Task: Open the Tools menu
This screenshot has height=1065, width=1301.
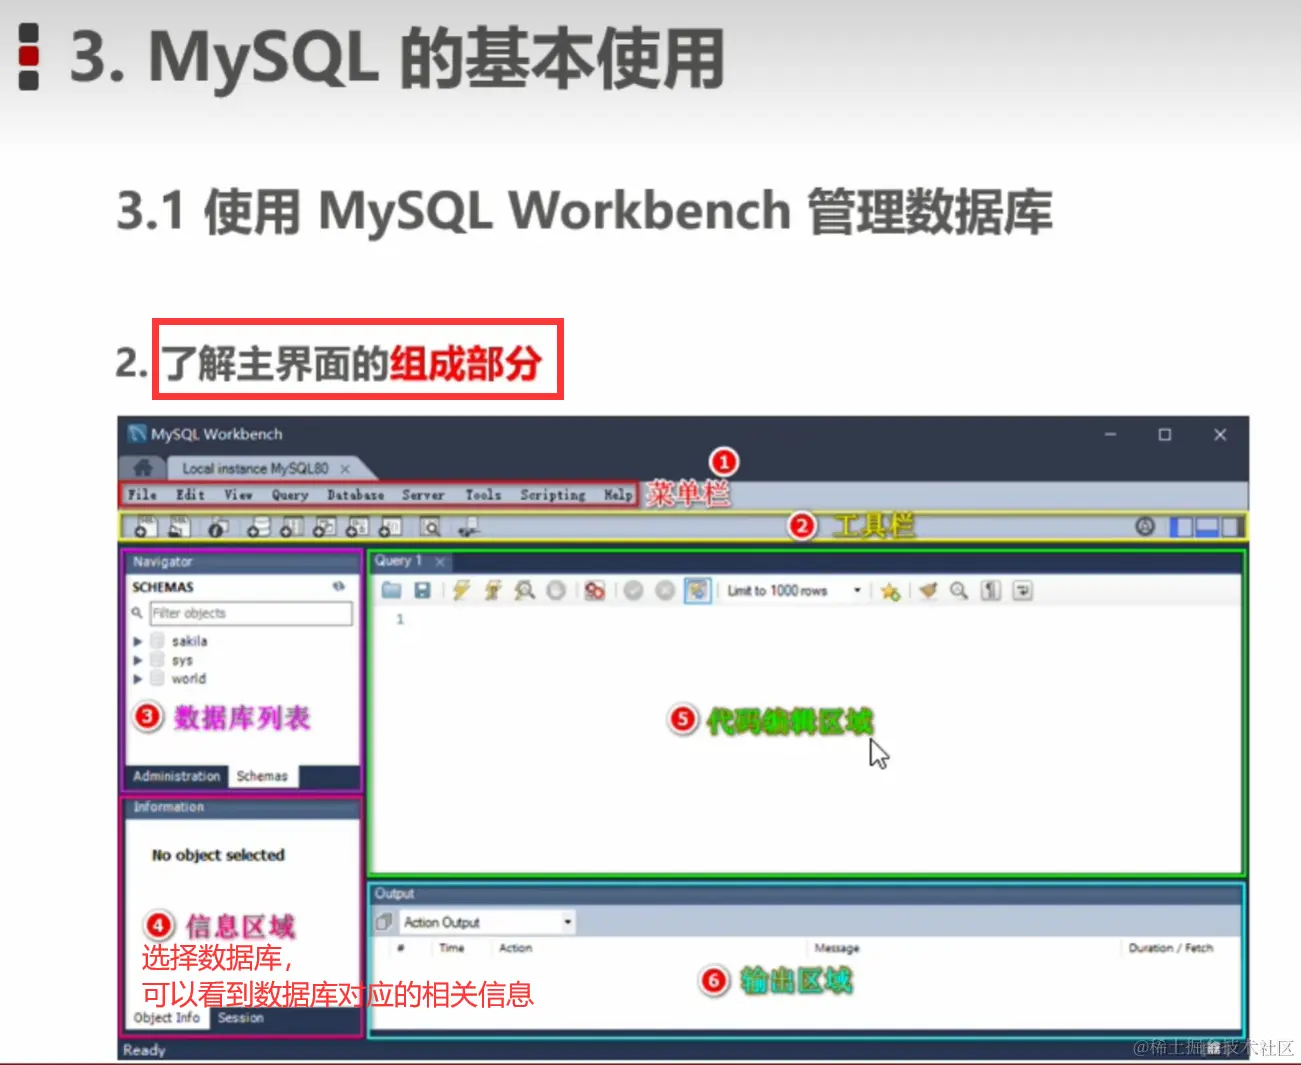Action: click(483, 494)
